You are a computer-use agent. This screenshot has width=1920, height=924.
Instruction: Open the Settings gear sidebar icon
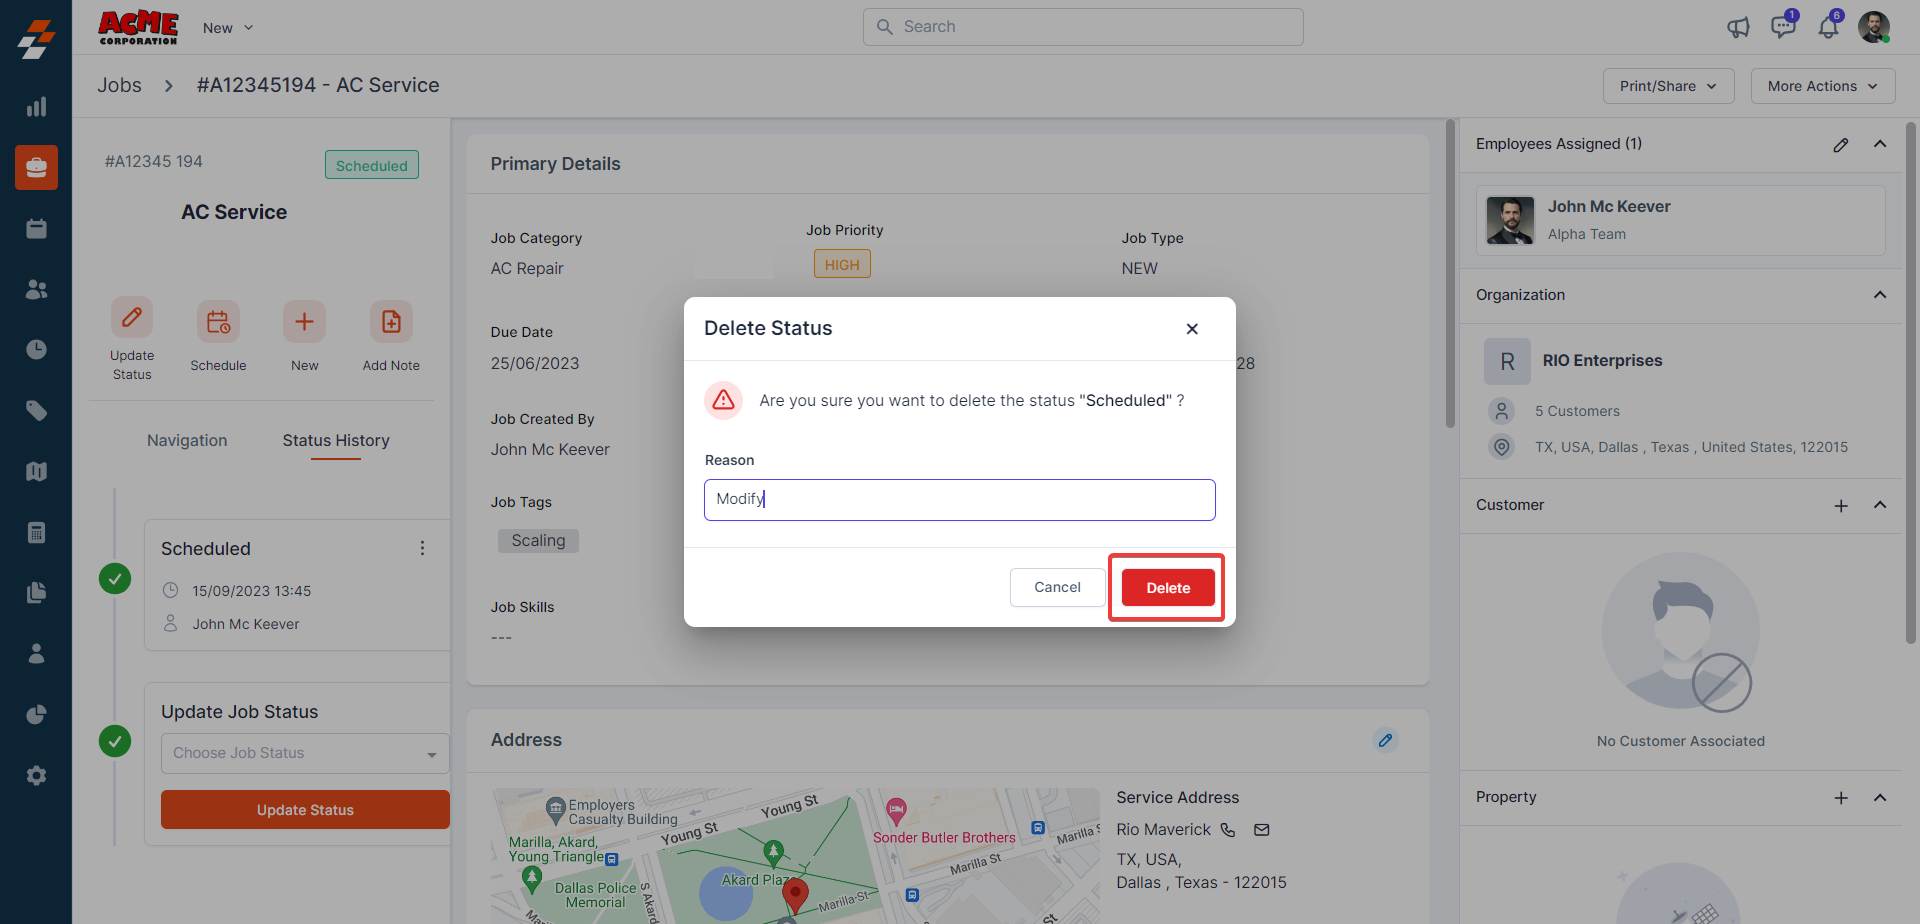coord(36,775)
